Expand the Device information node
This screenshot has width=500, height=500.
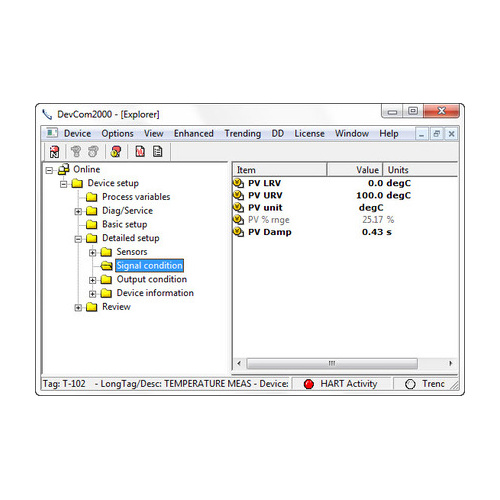(92, 294)
